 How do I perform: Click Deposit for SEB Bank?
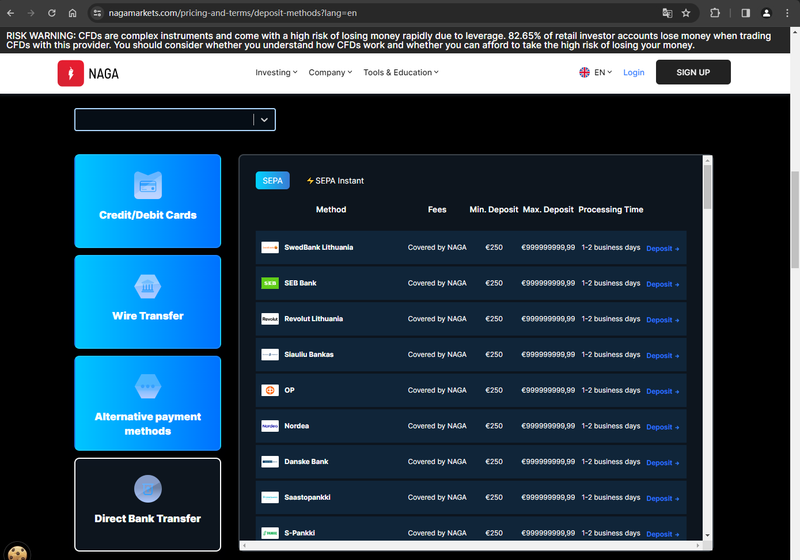pos(662,284)
